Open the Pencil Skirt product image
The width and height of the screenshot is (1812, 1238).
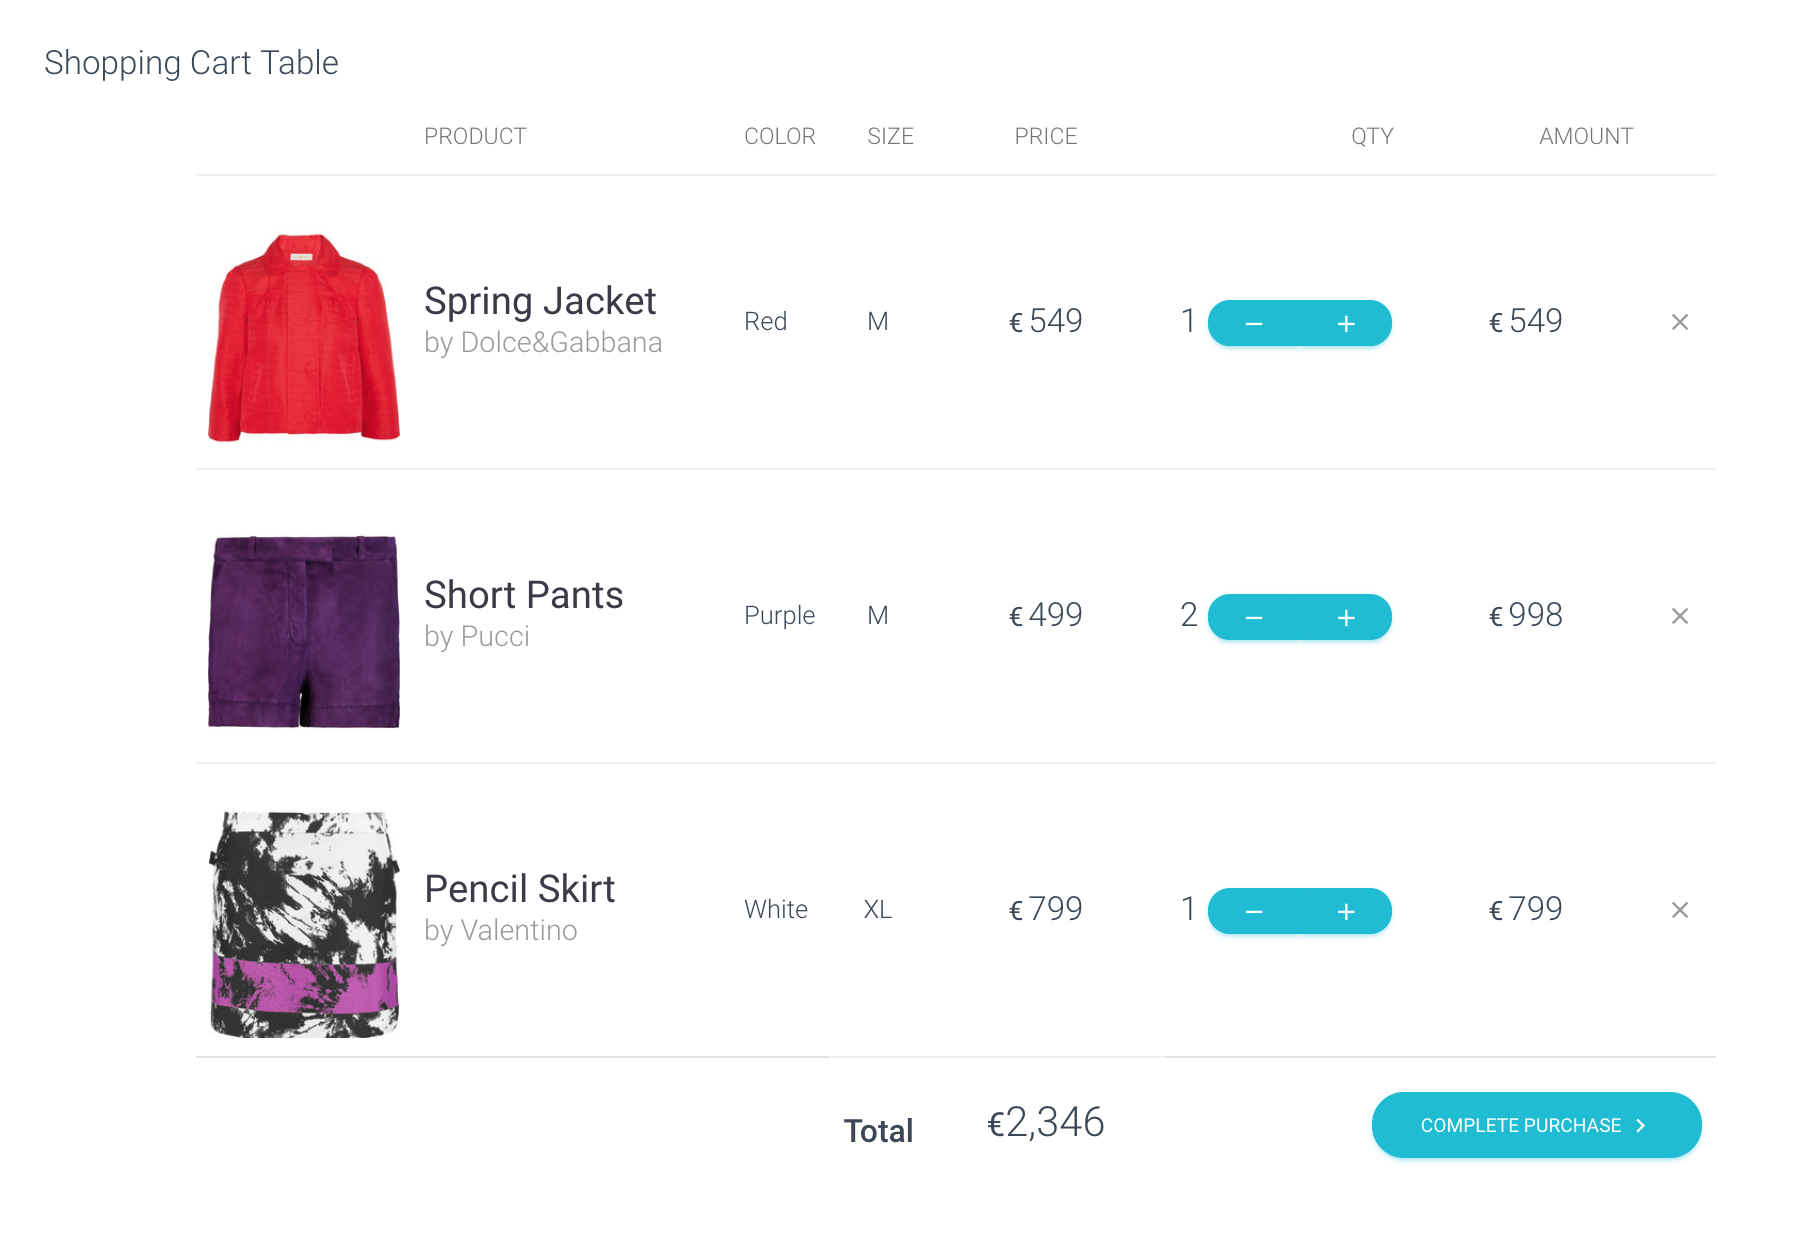tap(303, 924)
